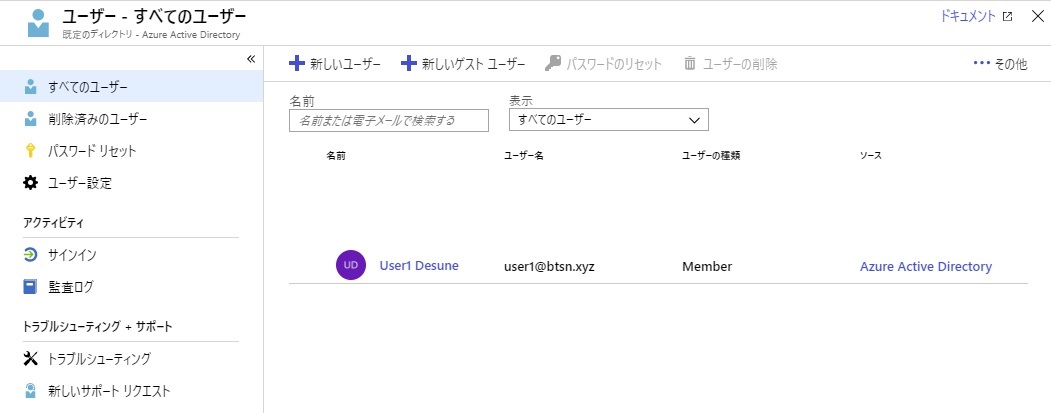This screenshot has height=413, width=1051.
Task: Select パスワード リセット menu item
Action: (x=92, y=151)
